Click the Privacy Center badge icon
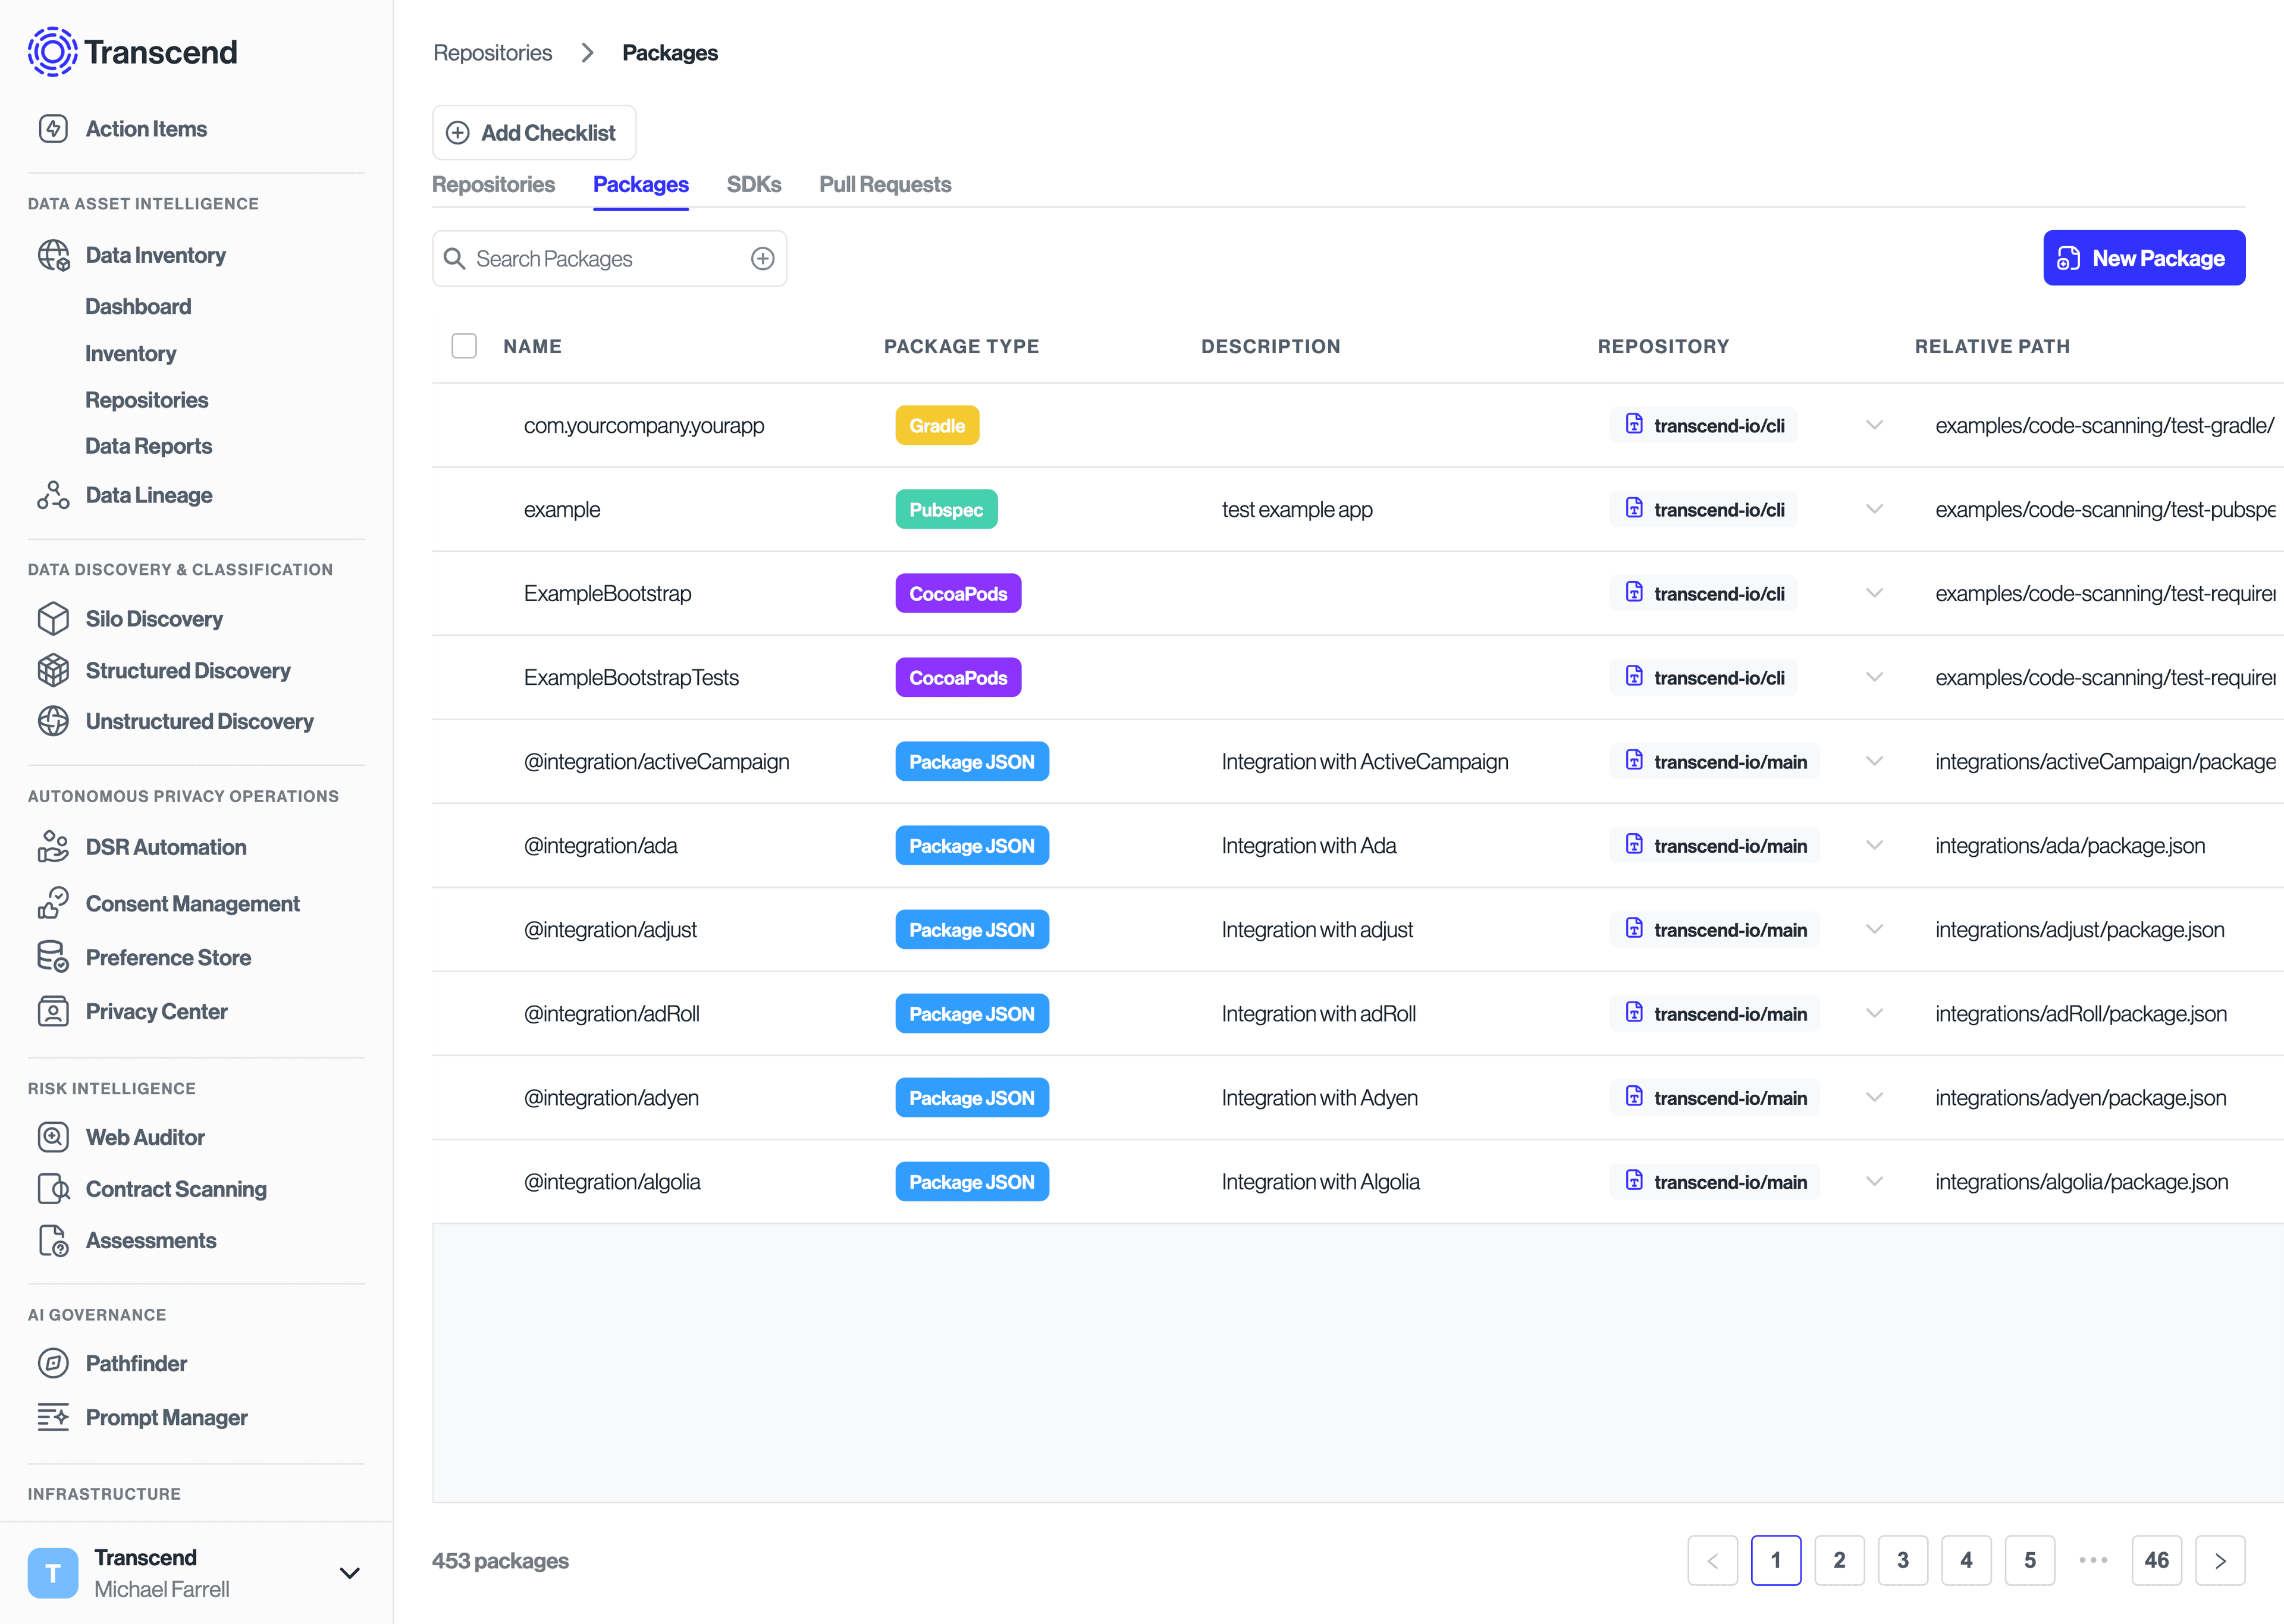This screenshot has height=1624, width=2284. tap(53, 1011)
